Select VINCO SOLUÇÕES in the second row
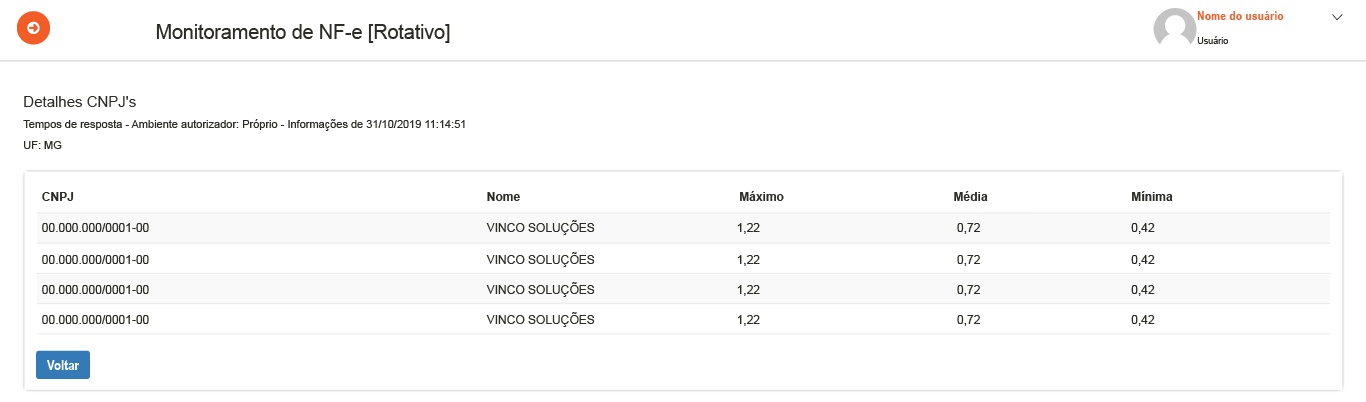The width and height of the screenshot is (1366, 402). coord(540,260)
